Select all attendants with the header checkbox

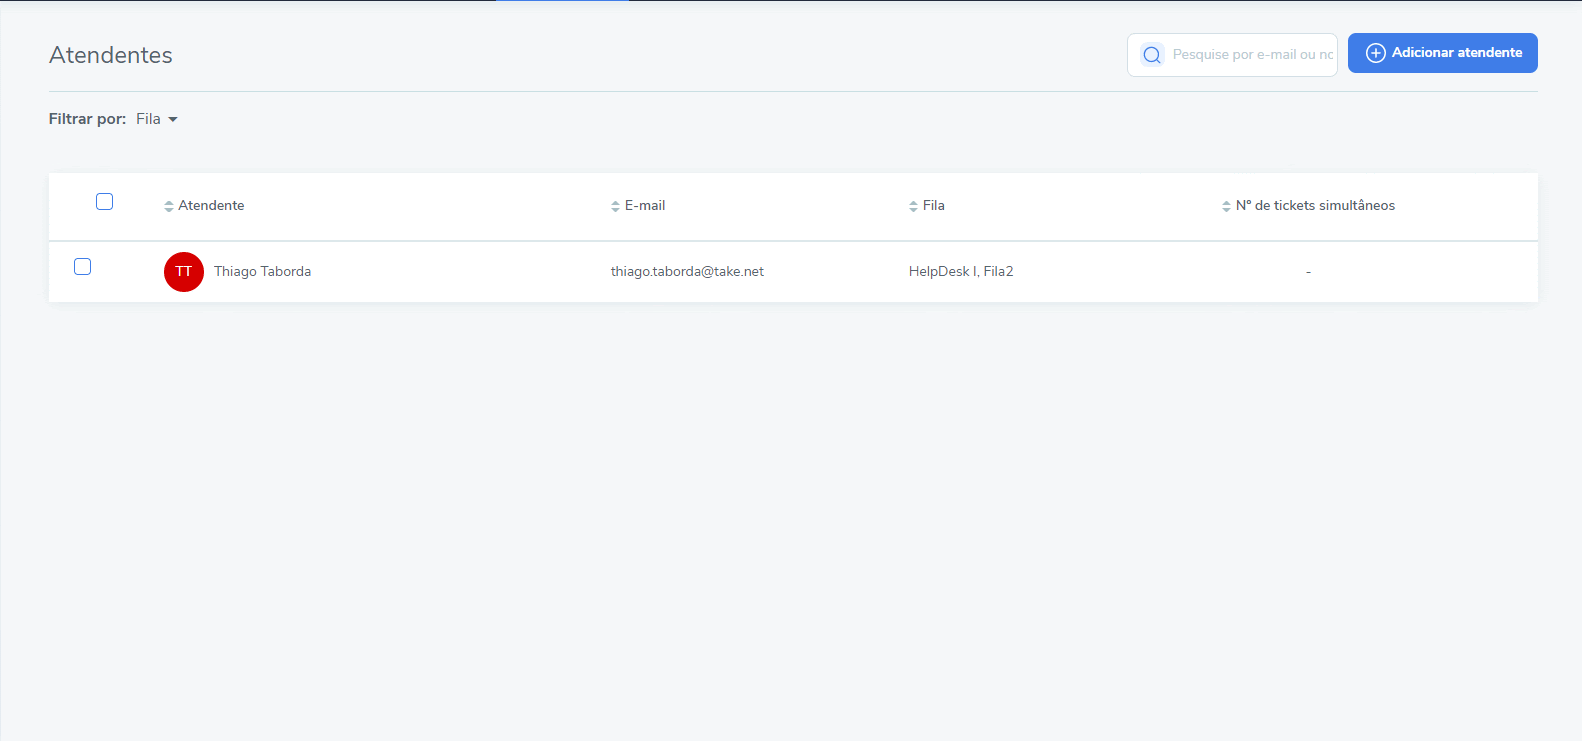pyautogui.click(x=104, y=202)
